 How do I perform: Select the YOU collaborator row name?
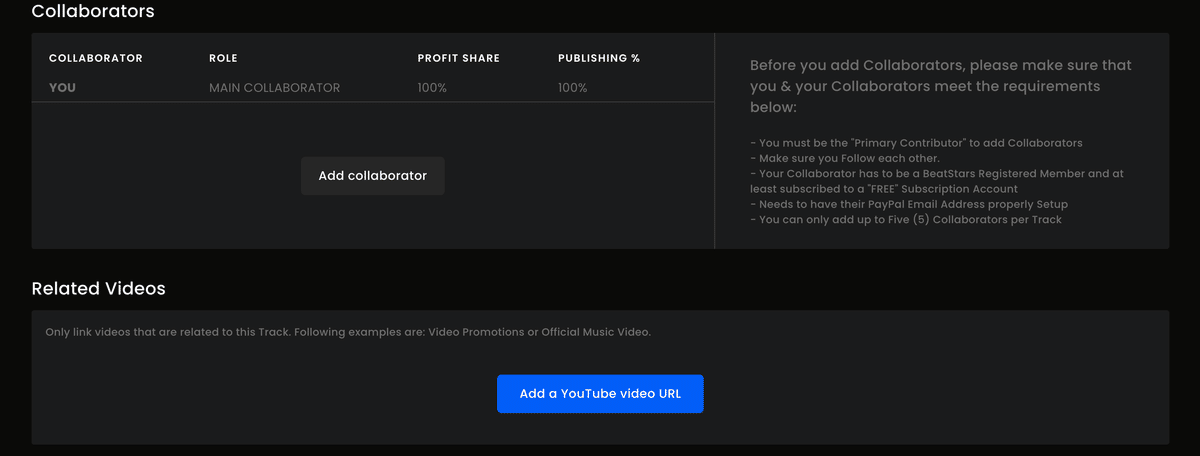62,88
